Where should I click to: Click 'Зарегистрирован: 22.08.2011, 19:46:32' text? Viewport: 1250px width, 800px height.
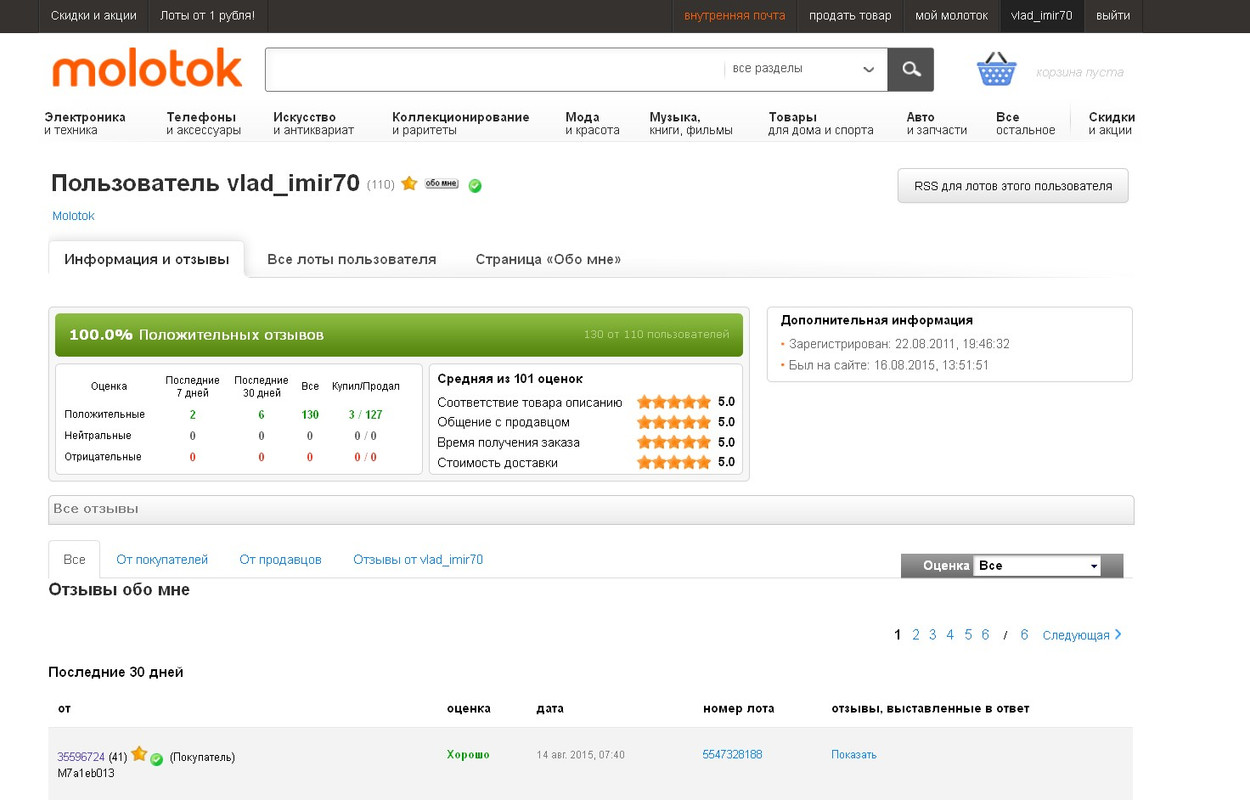(899, 344)
